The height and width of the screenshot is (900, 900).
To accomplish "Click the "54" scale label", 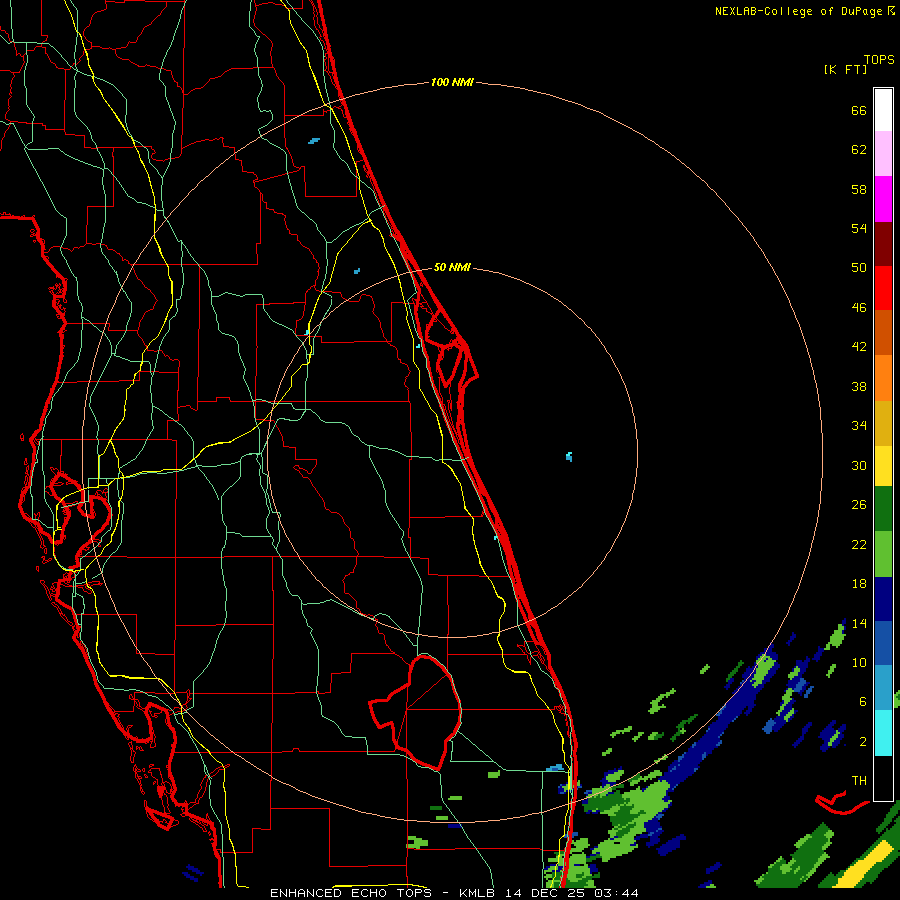I will pos(859,228).
